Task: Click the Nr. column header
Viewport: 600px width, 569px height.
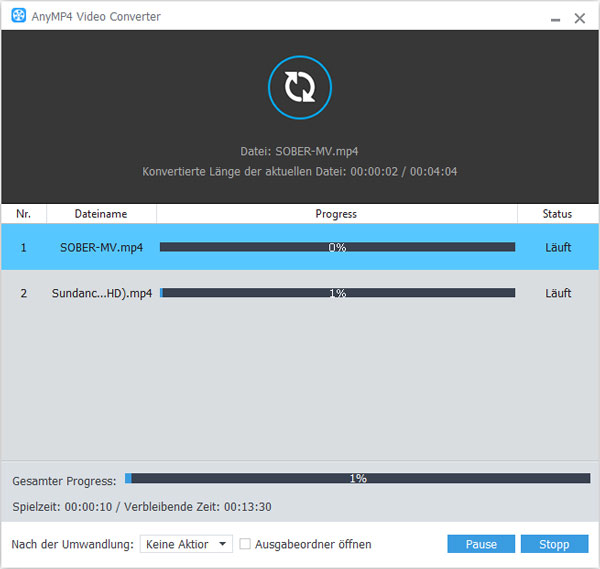Action: (x=23, y=214)
